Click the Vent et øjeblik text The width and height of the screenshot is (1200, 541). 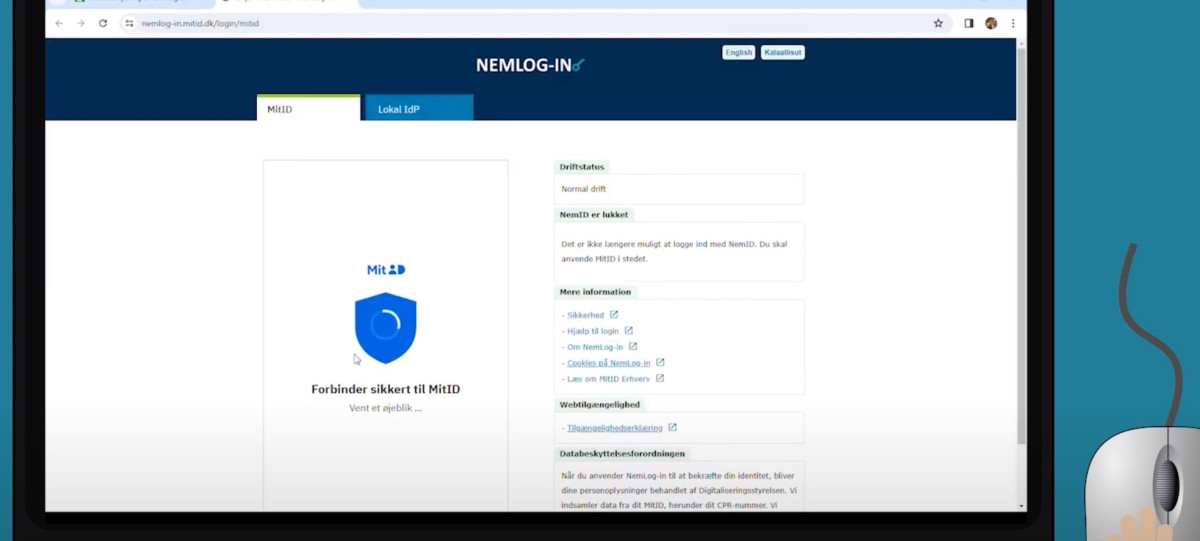click(x=386, y=408)
